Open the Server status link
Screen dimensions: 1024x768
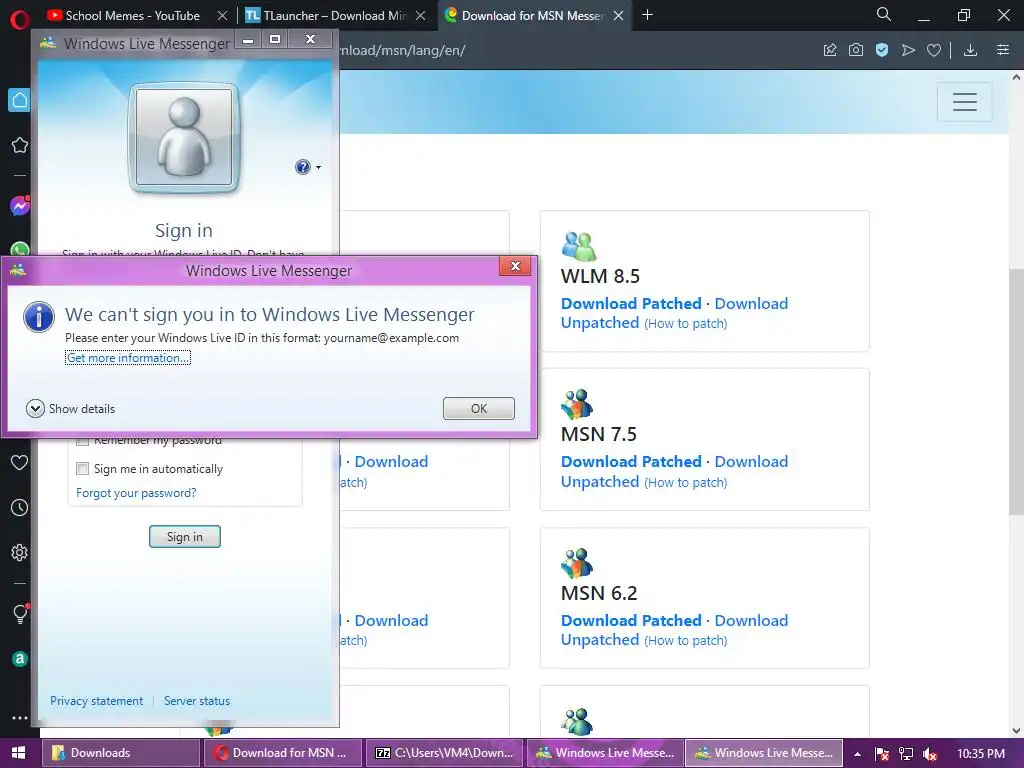pyautogui.click(x=197, y=701)
